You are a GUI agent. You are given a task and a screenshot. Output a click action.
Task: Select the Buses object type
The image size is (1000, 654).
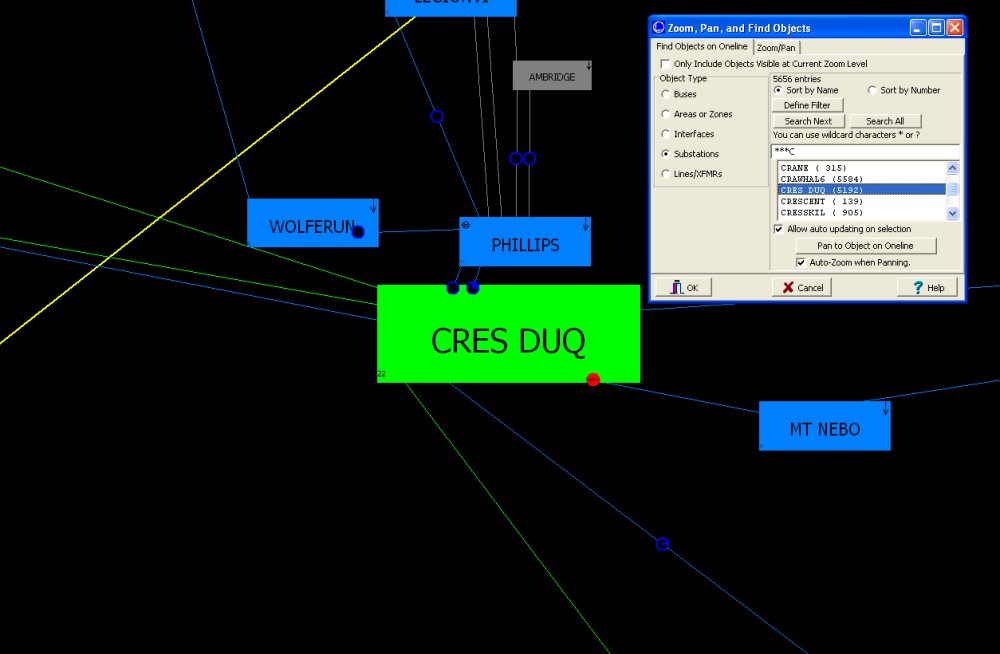click(x=666, y=94)
